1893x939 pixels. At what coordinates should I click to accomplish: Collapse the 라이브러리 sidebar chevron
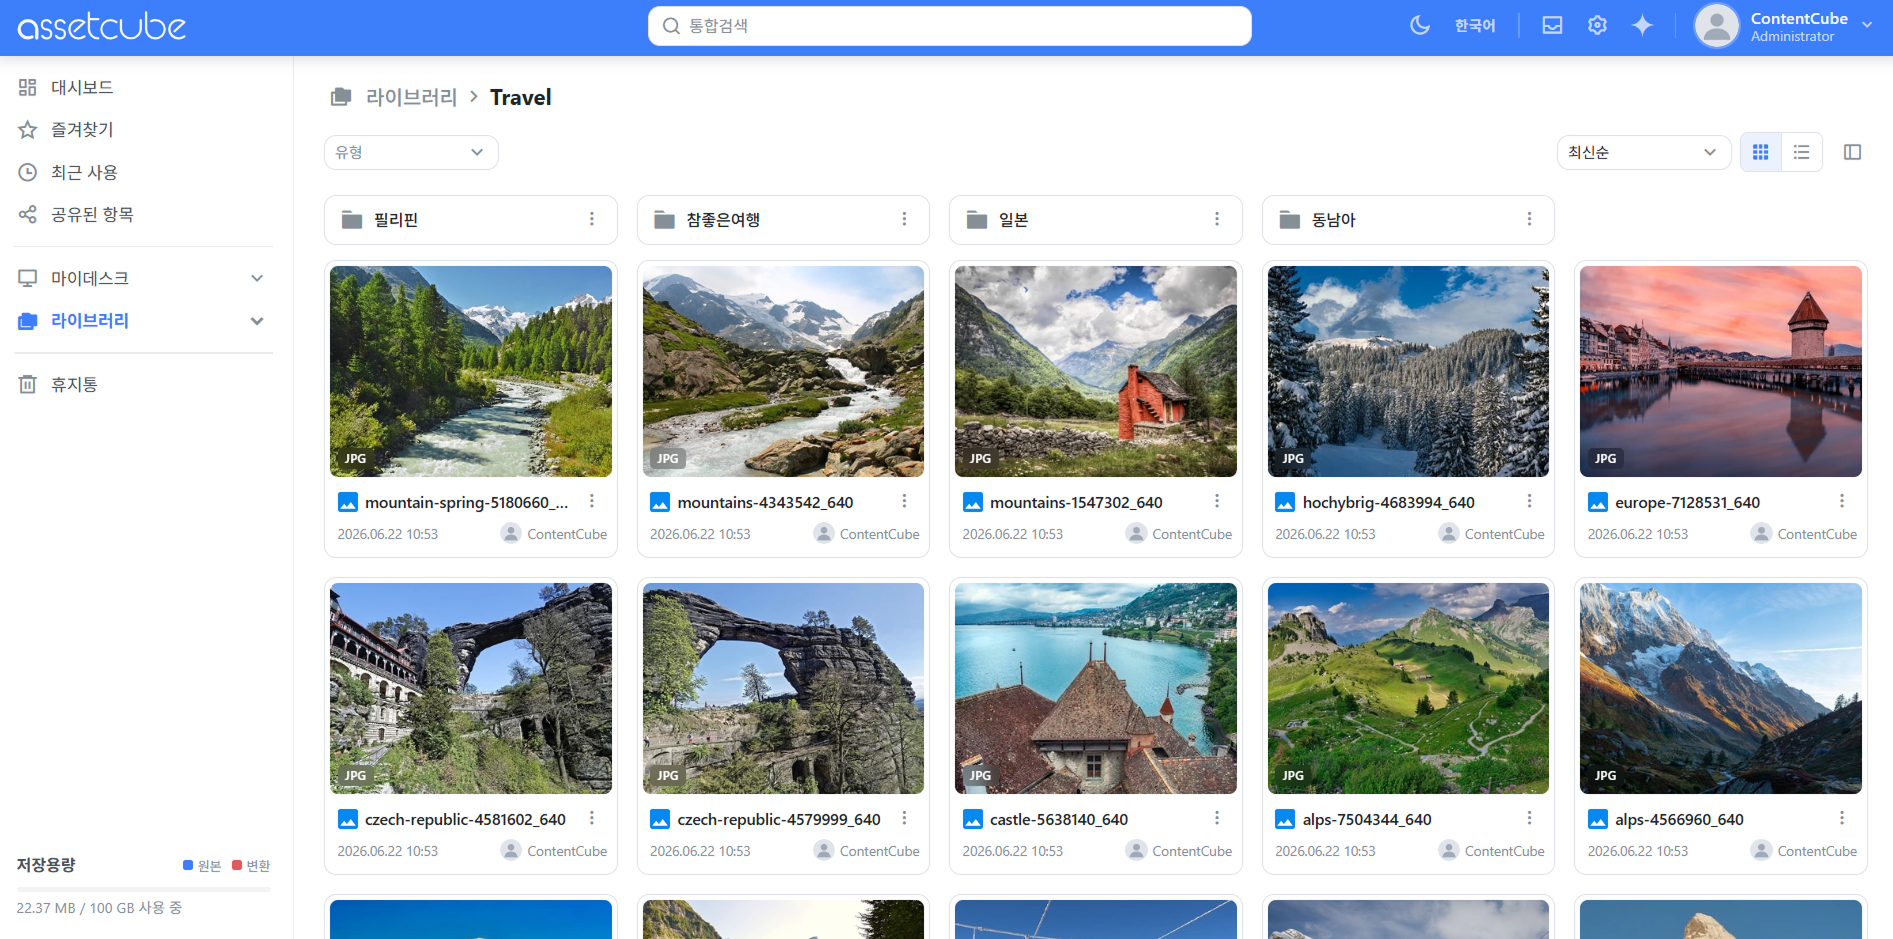click(257, 321)
